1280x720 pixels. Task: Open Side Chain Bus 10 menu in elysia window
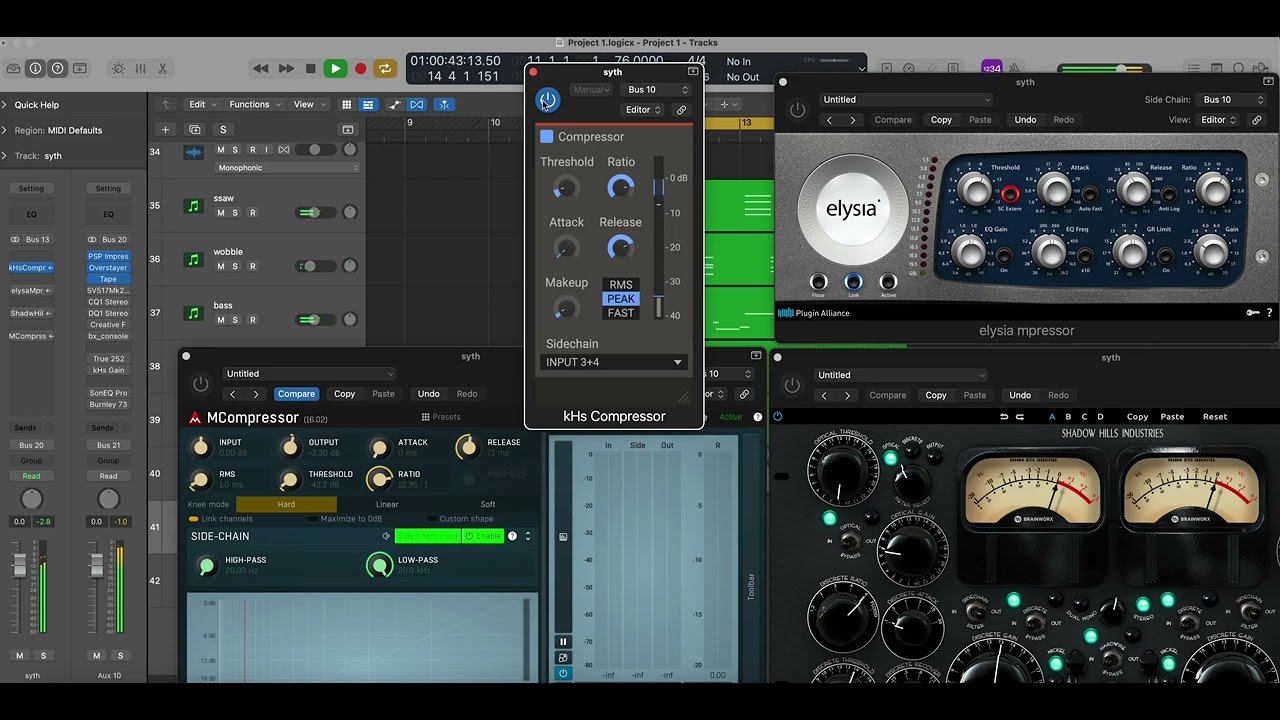(x=1233, y=100)
